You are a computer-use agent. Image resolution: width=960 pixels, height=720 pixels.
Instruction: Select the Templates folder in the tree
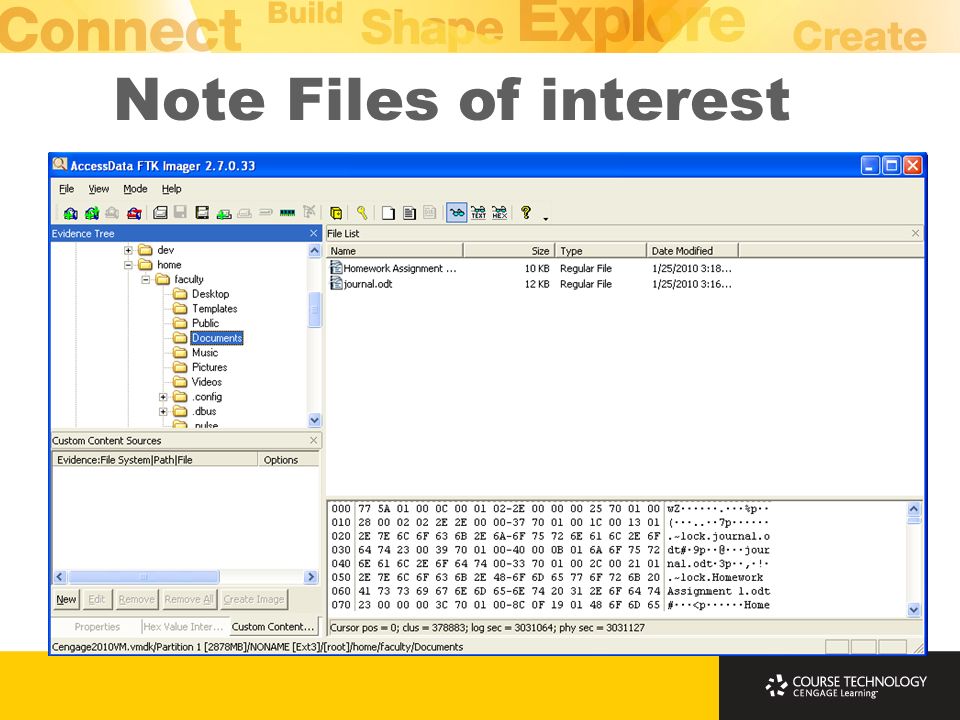214,309
